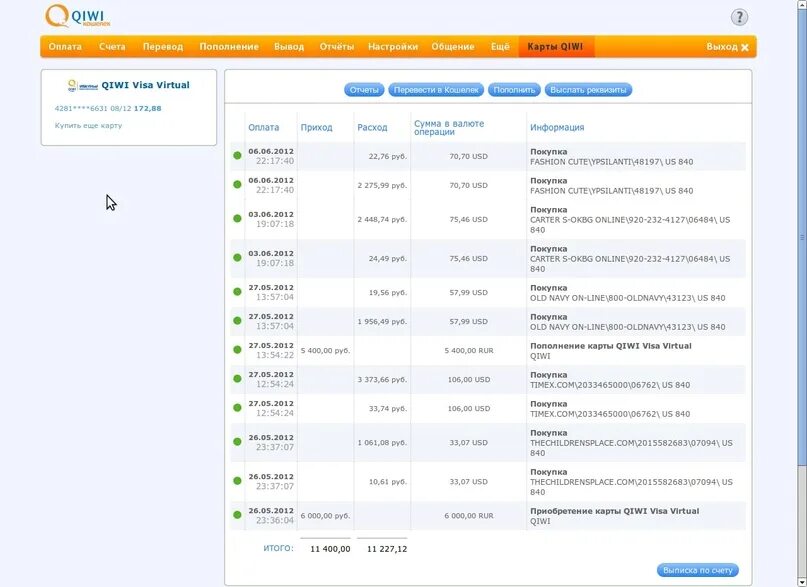Click green status dot for 10,61 руб. row

tap(237, 481)
